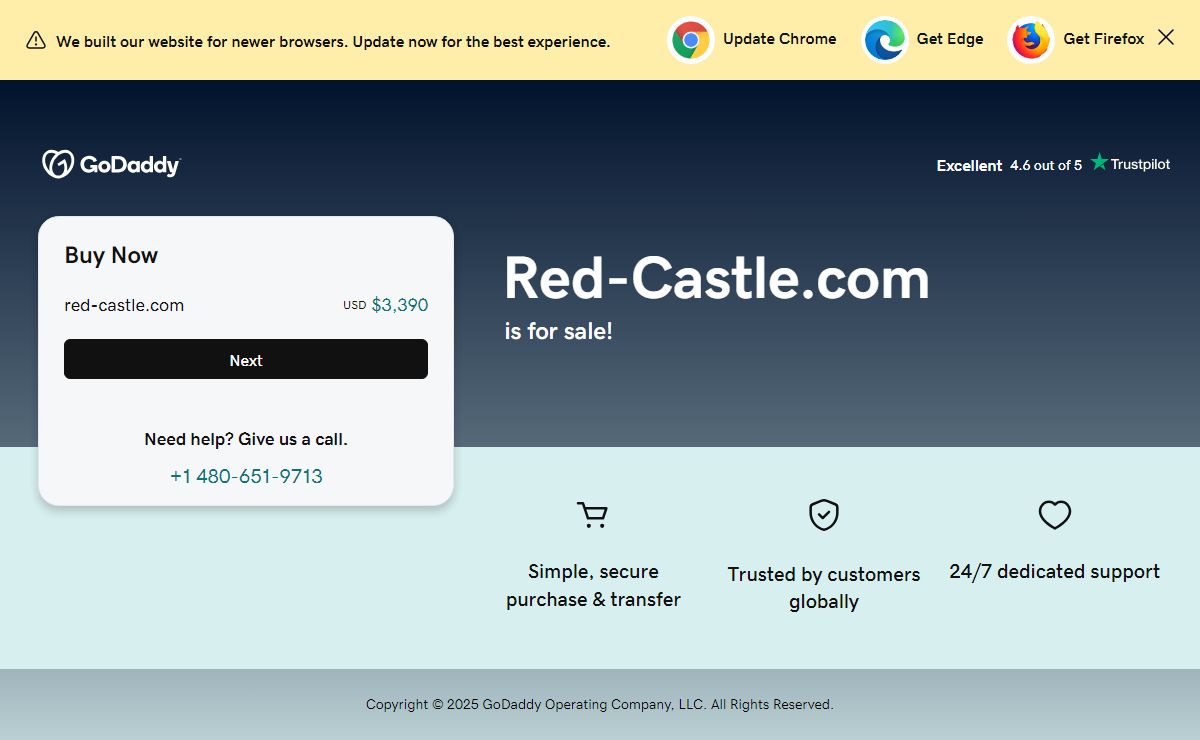This screenshot has height=740, width=1200.
Task: Click the Trustpilot star logo
Action: click(1099, 162)
